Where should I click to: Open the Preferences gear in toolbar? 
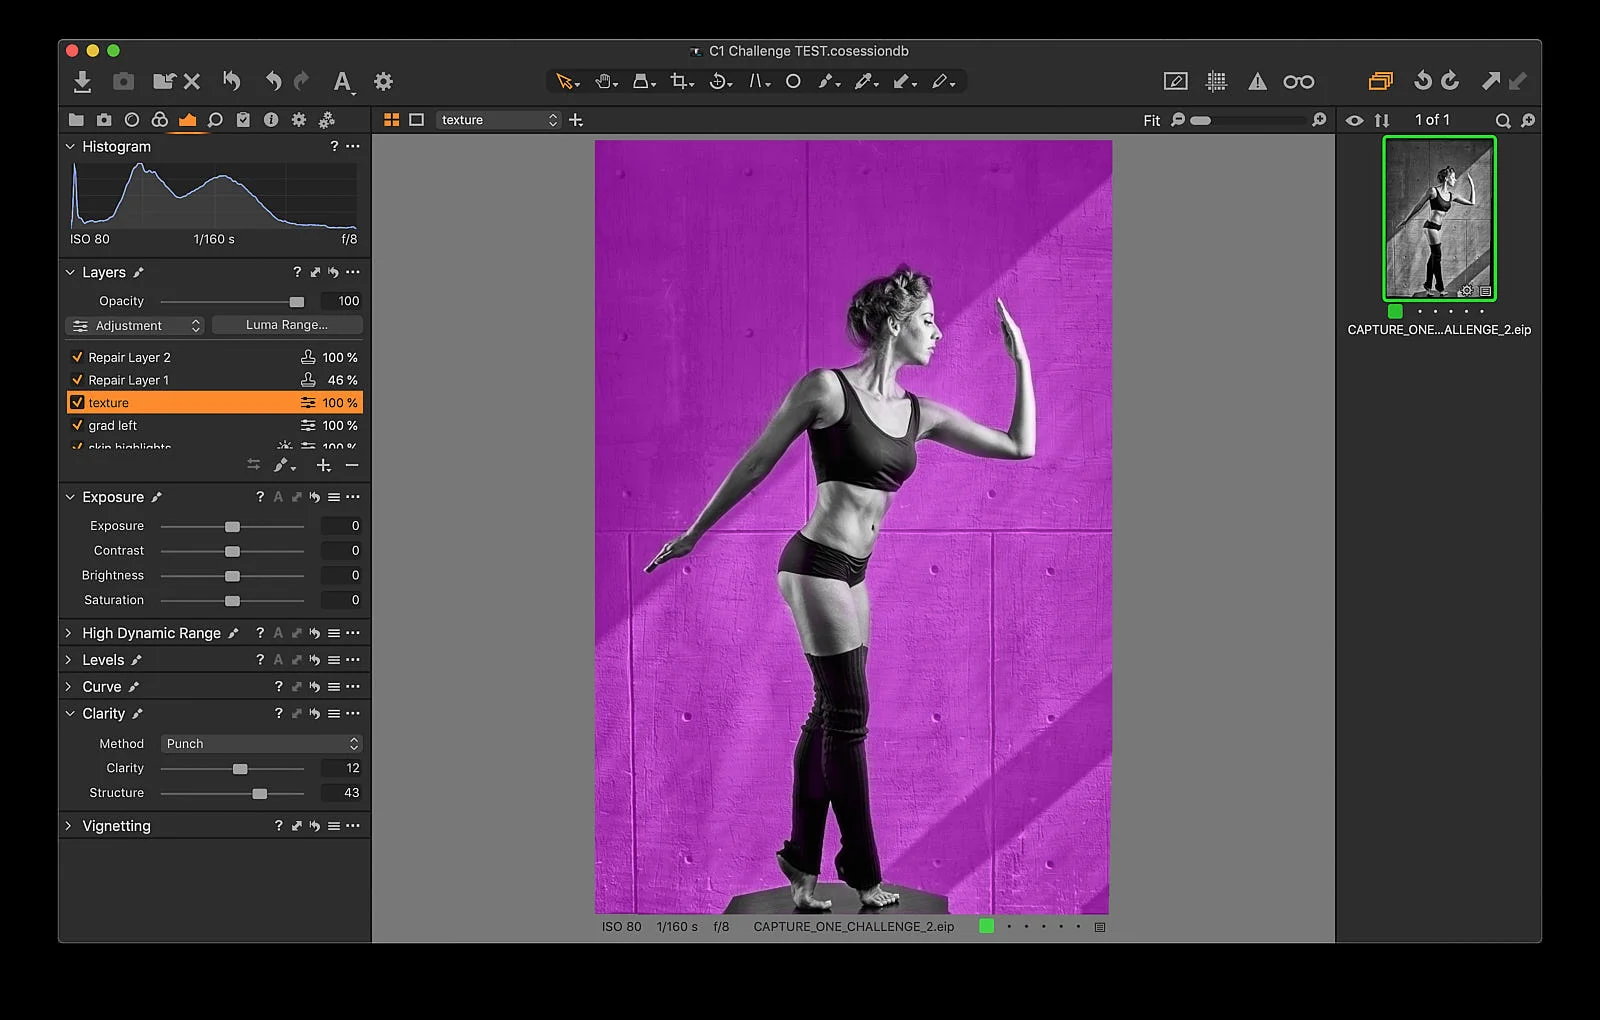pyautogui.click(x=383, y=82)
